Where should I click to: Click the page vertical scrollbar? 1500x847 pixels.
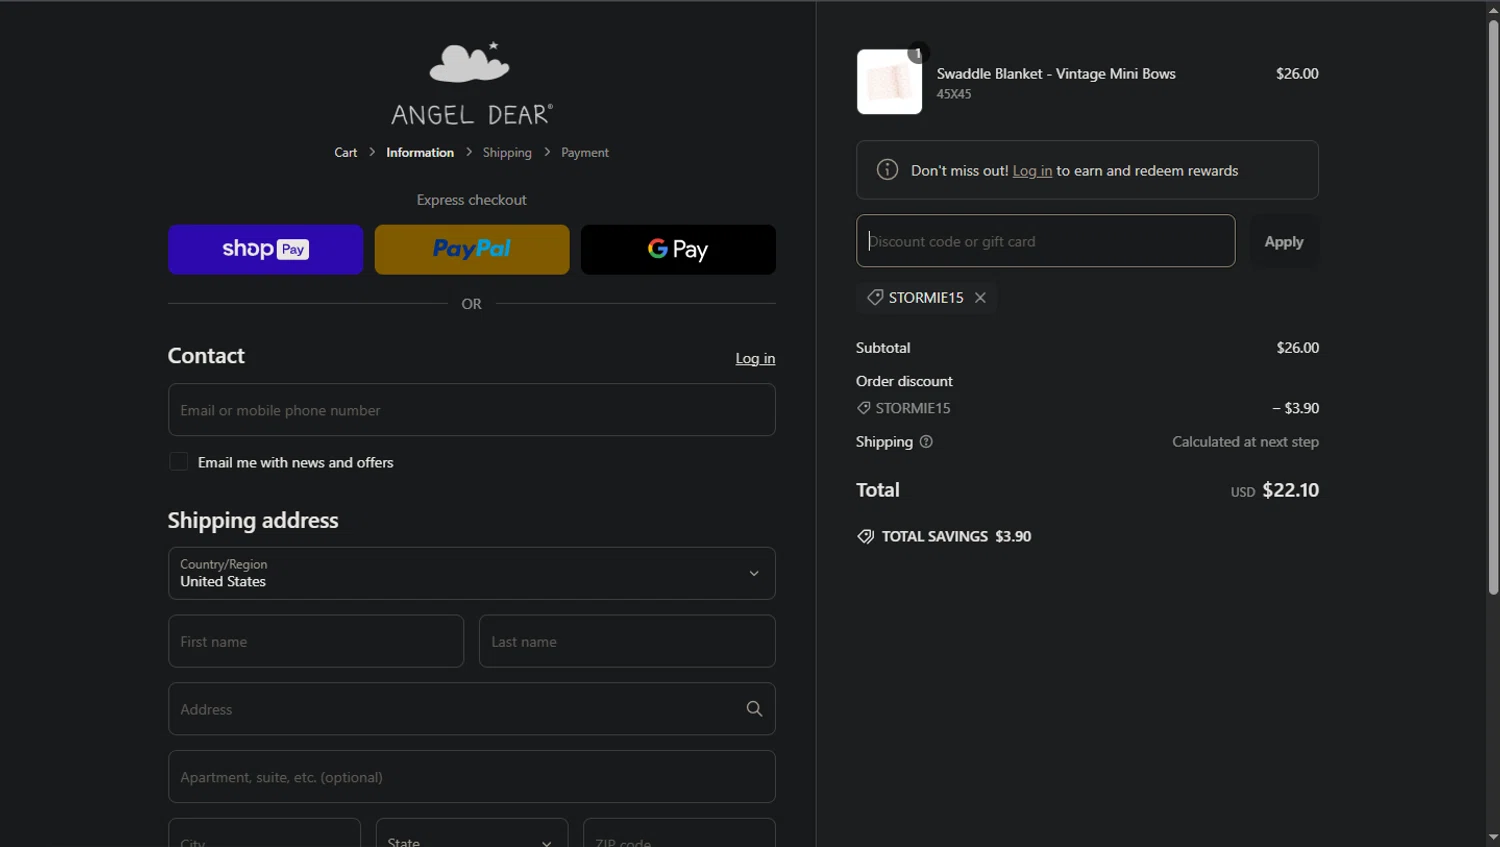tap(1493, 300)
